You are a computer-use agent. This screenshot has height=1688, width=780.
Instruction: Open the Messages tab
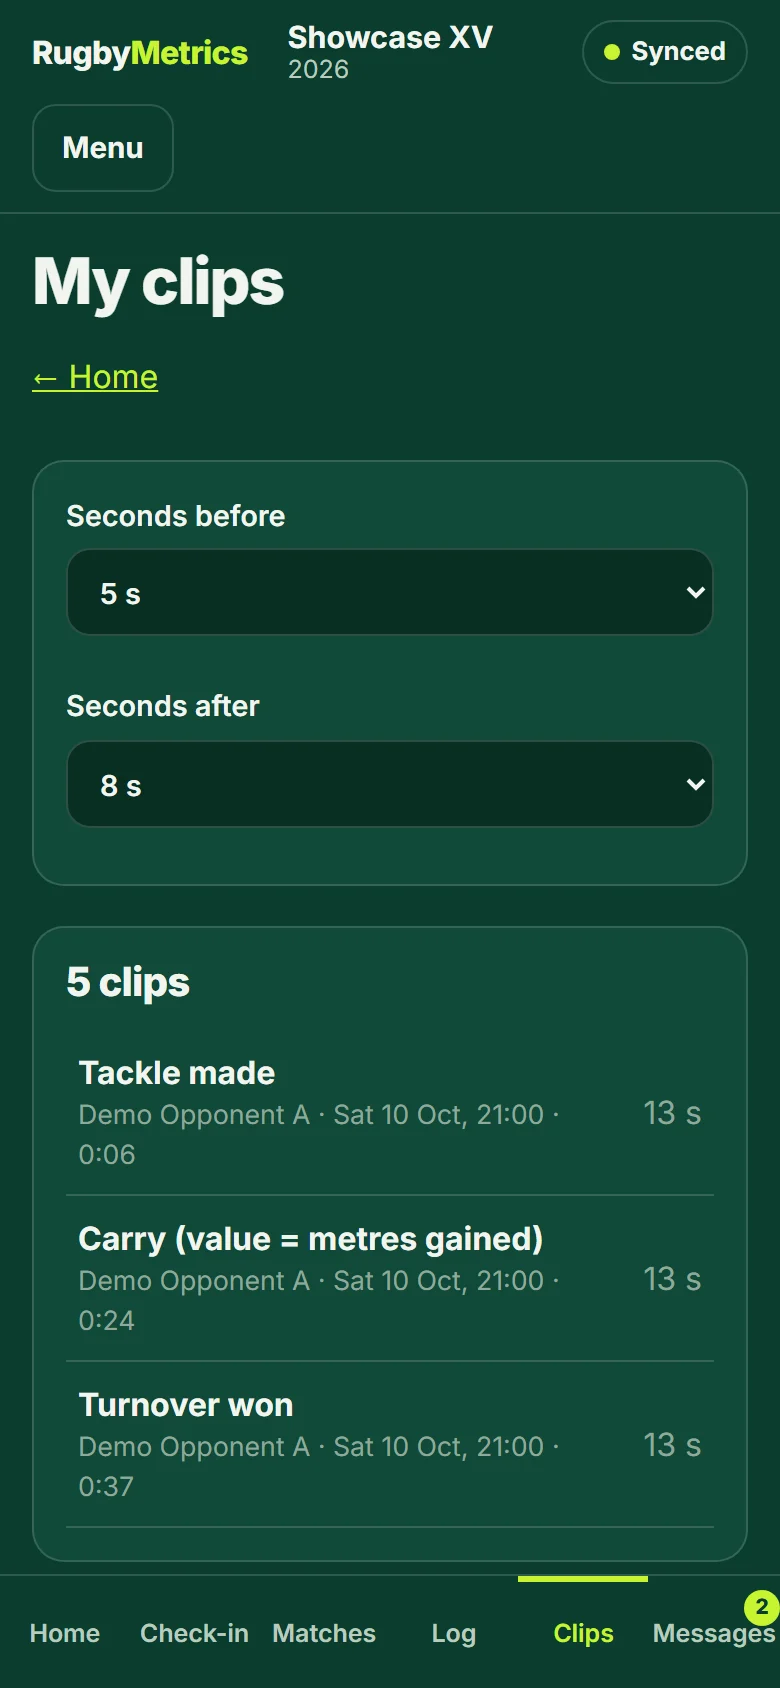[714, 1633]
